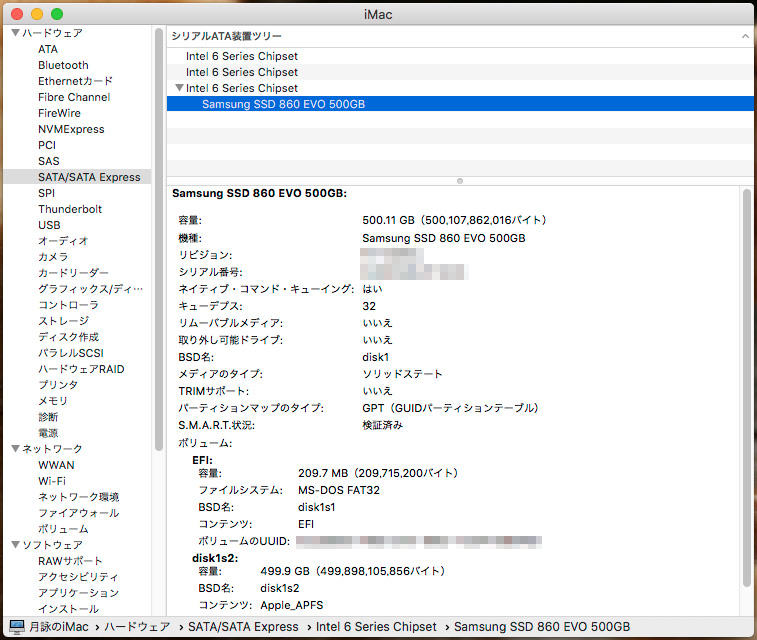Click the green zoom window button
The width and height of the screenshot is (757, 640).
(x=57, y=14)
